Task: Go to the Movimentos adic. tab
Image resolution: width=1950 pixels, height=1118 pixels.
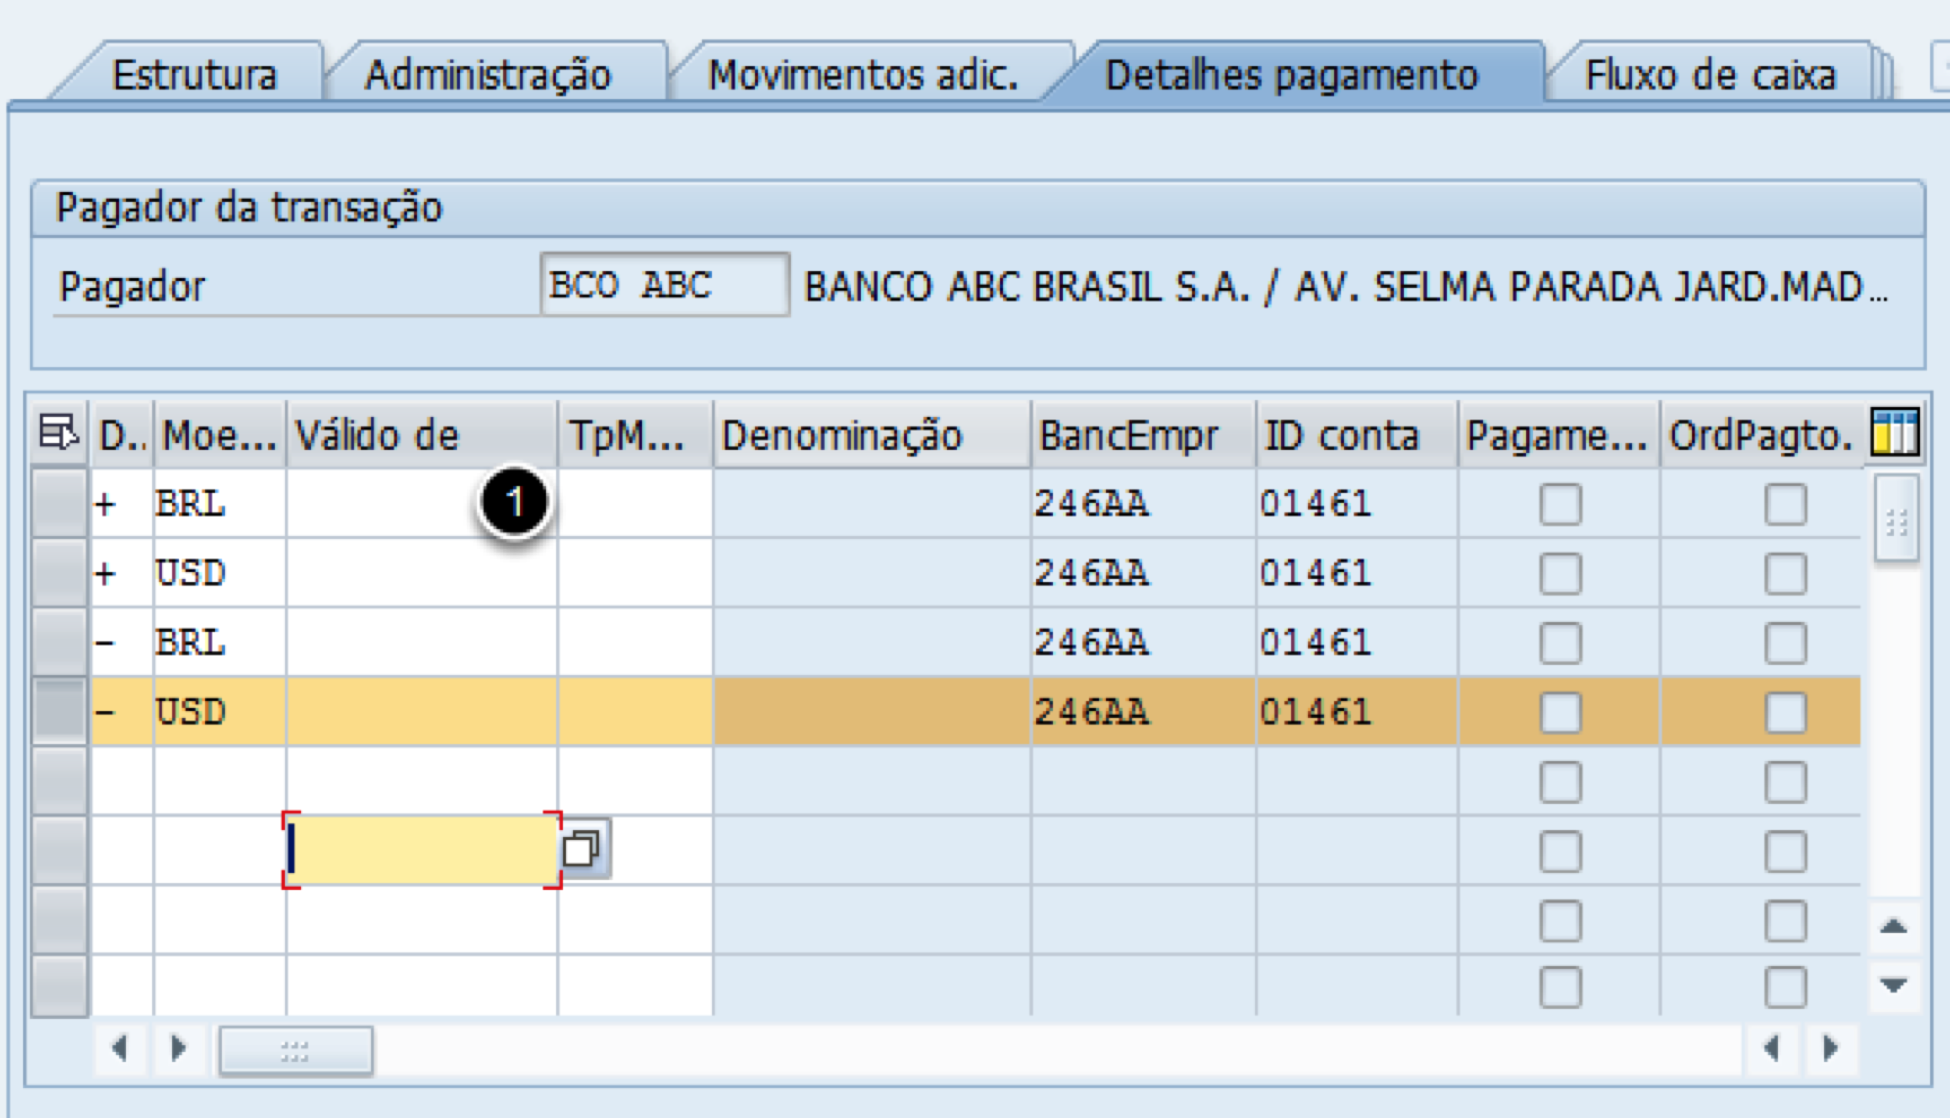Action: [x=863, y=76]
